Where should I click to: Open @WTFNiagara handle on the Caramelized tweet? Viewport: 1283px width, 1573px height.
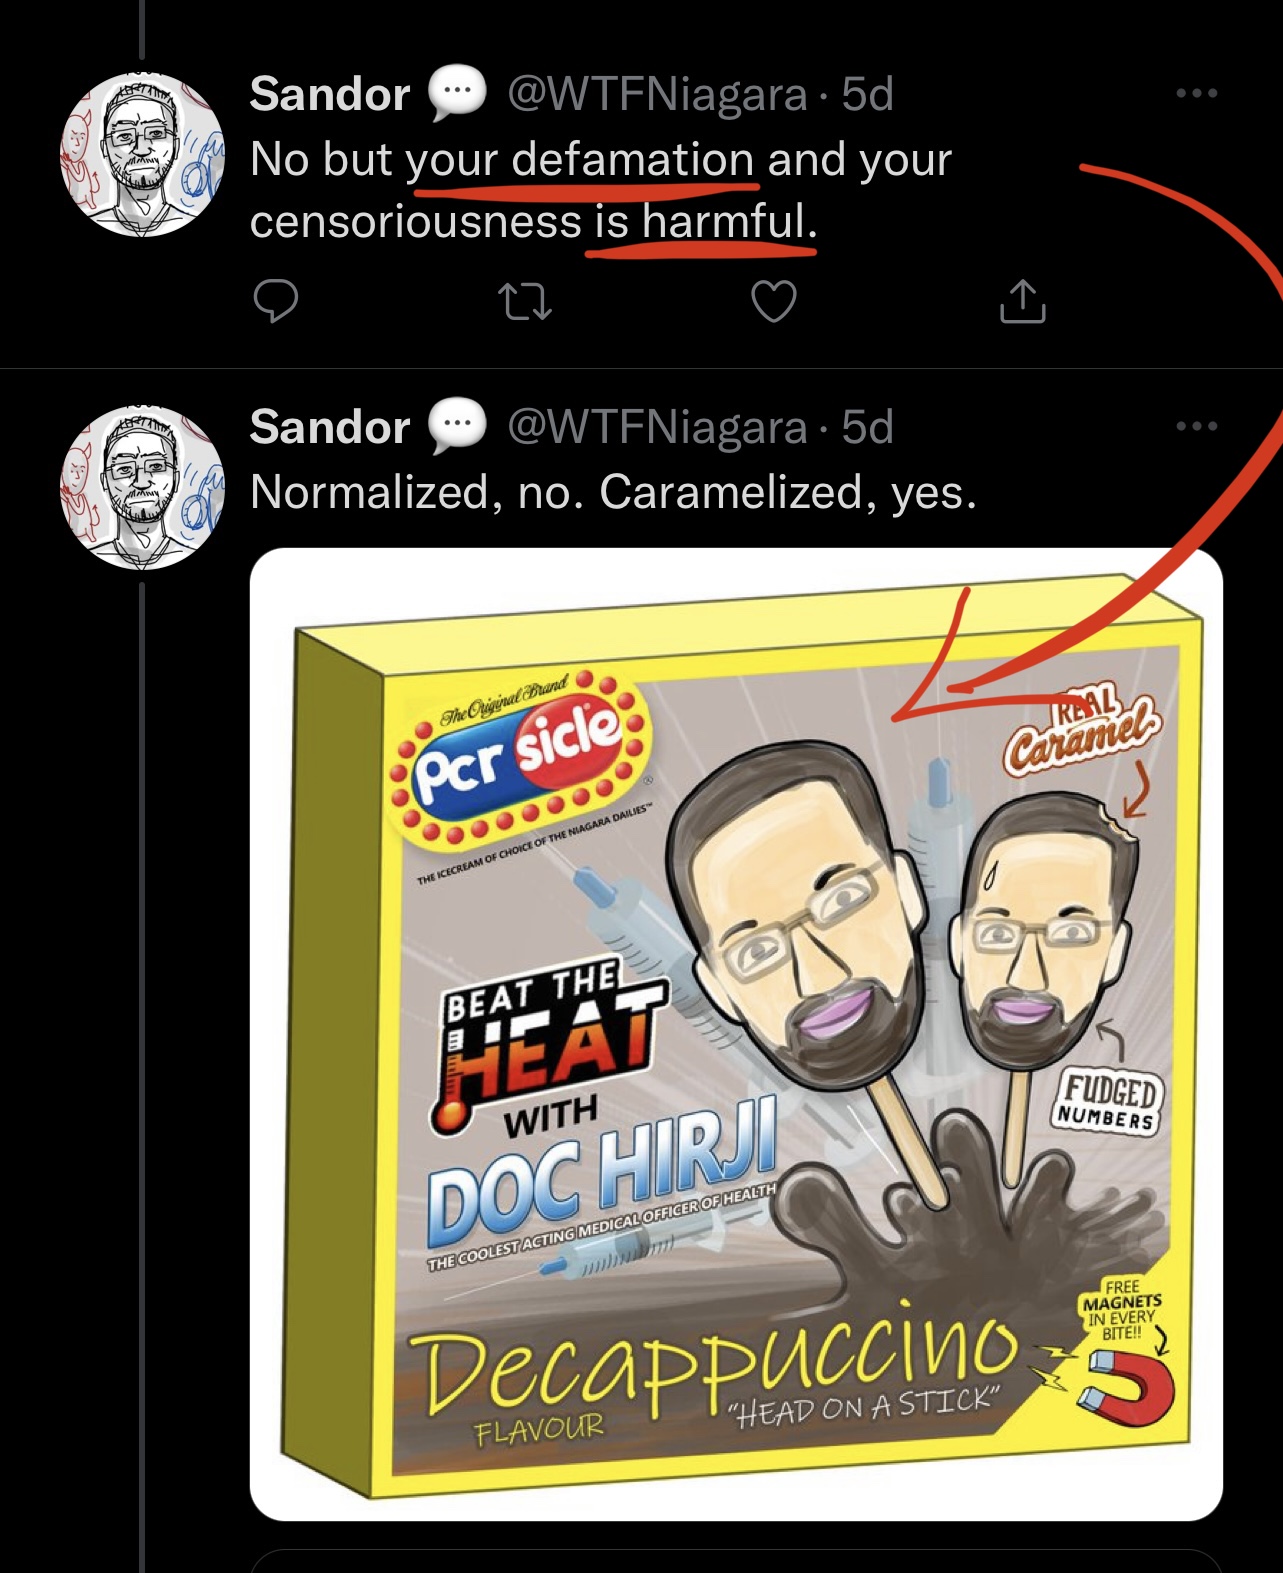point(657,428)
